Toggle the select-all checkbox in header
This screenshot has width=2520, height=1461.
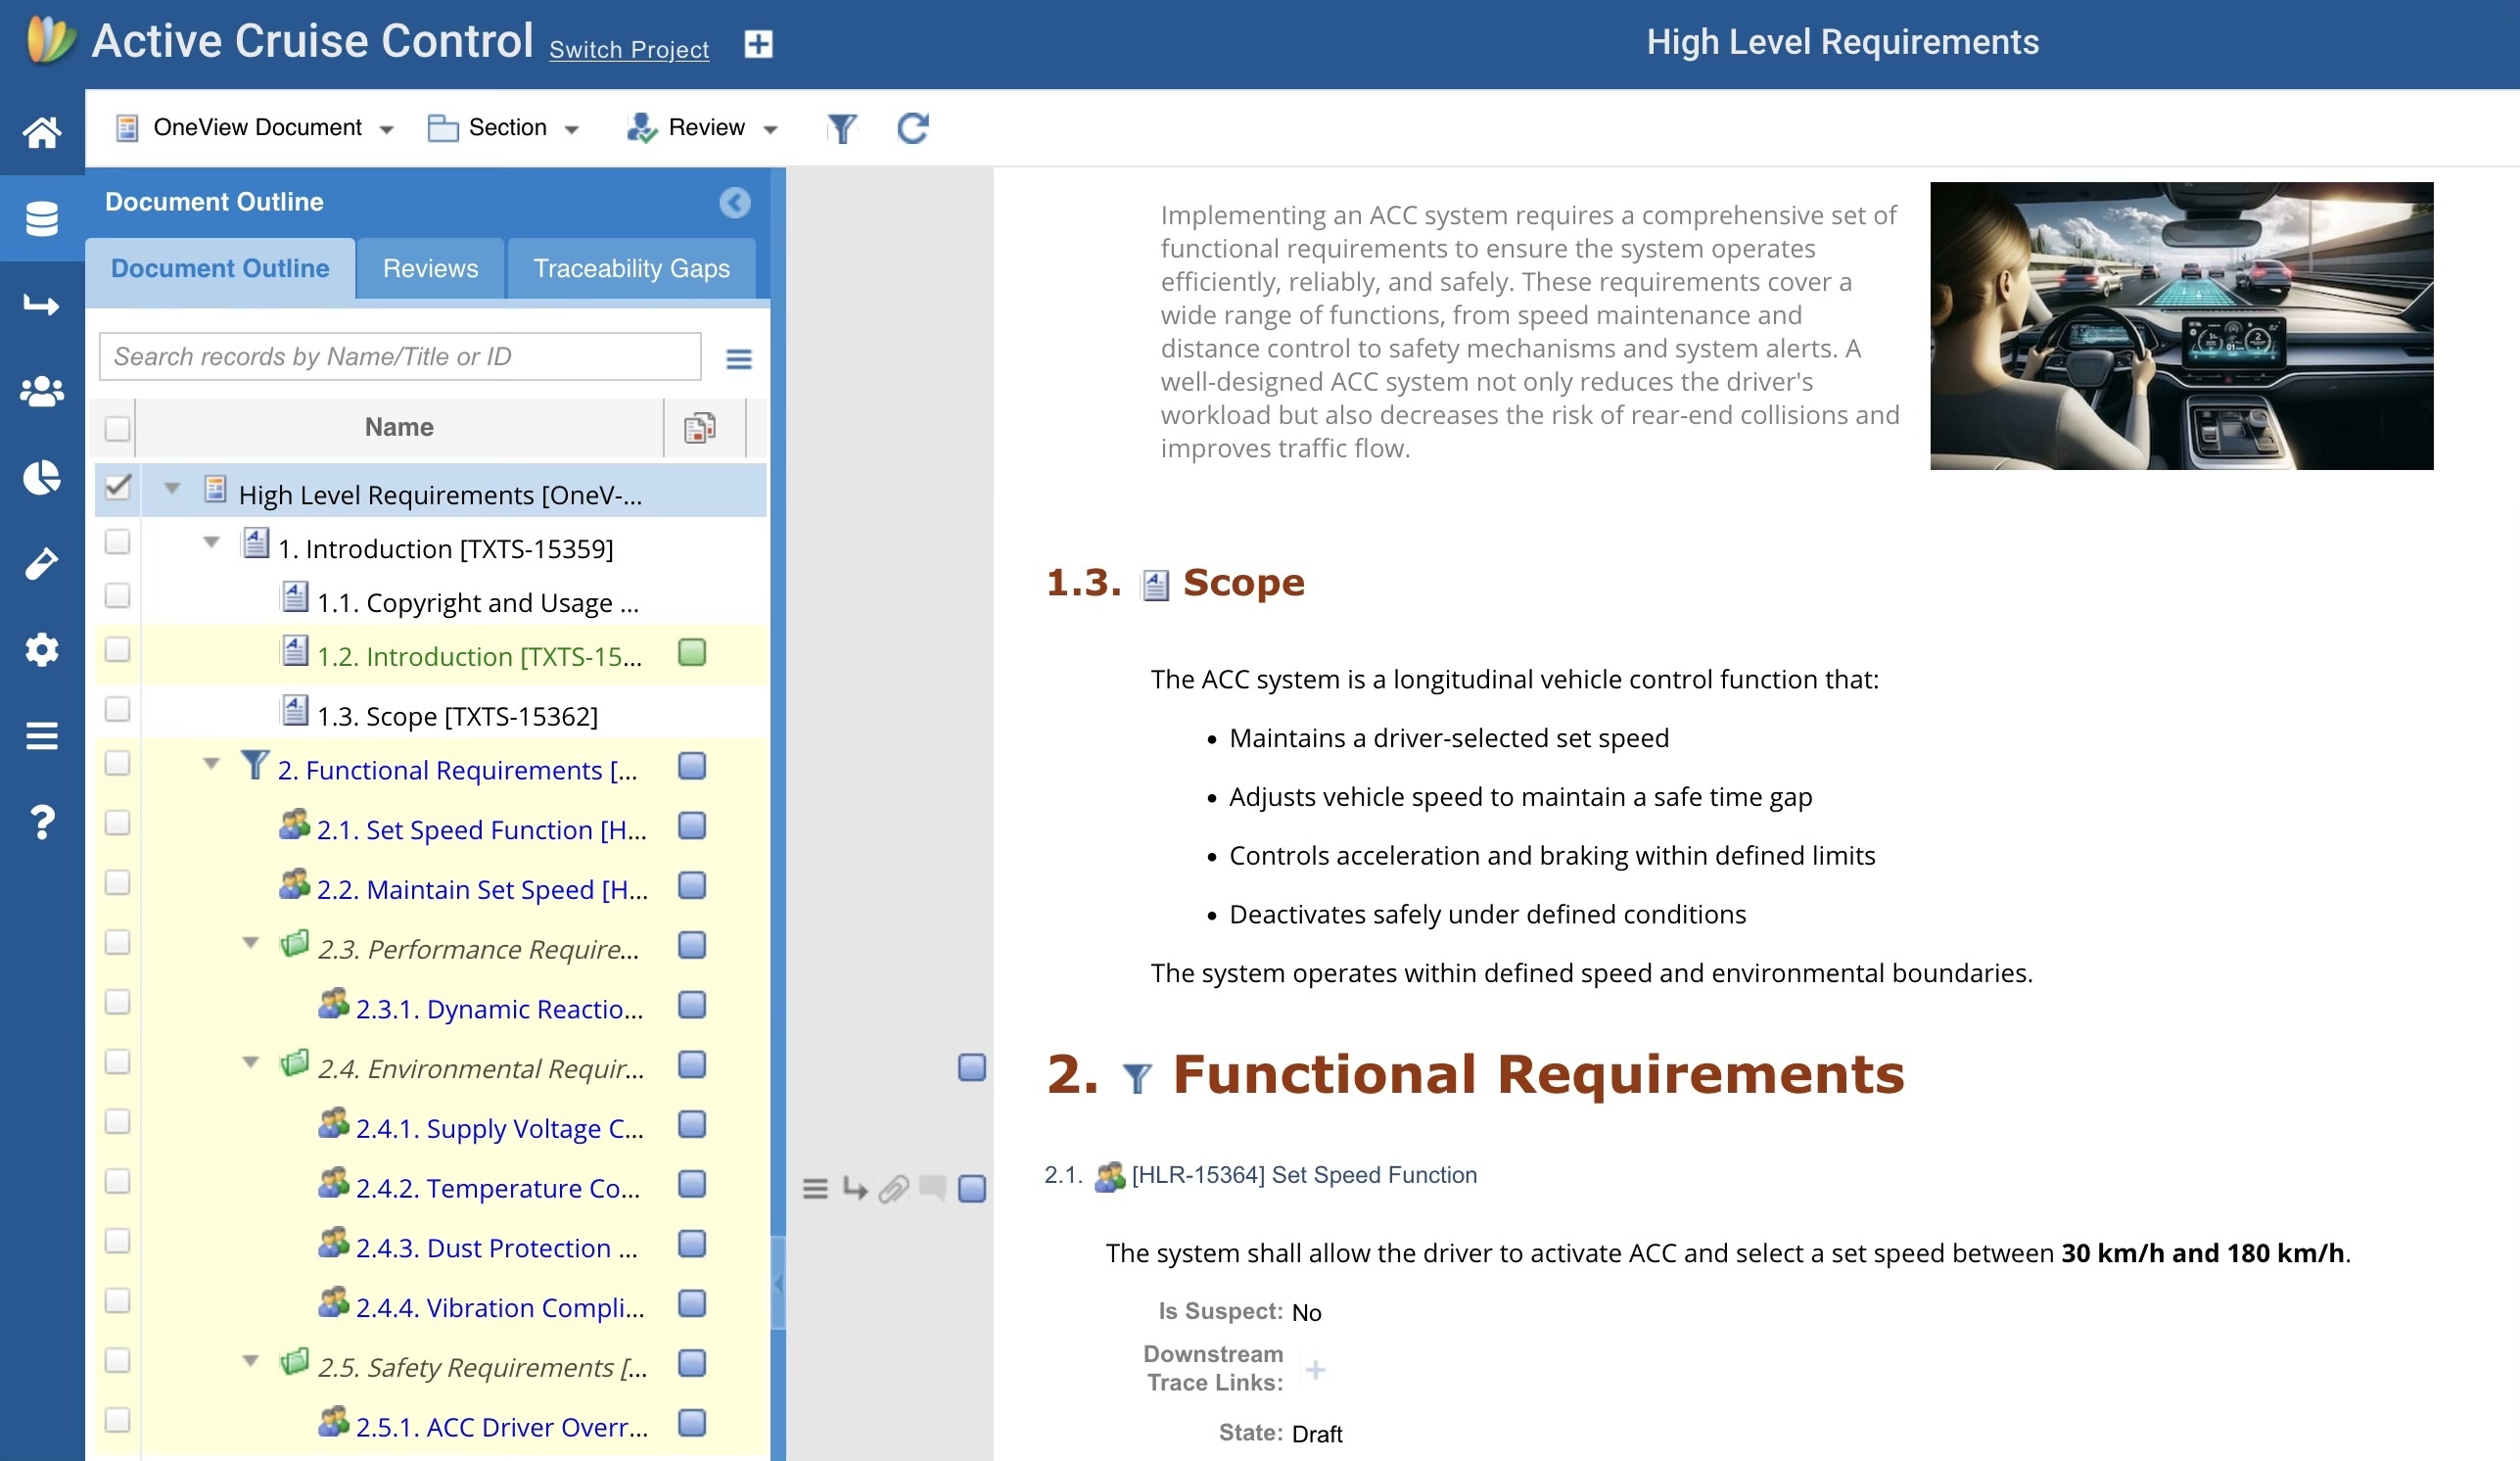(117, 428)
